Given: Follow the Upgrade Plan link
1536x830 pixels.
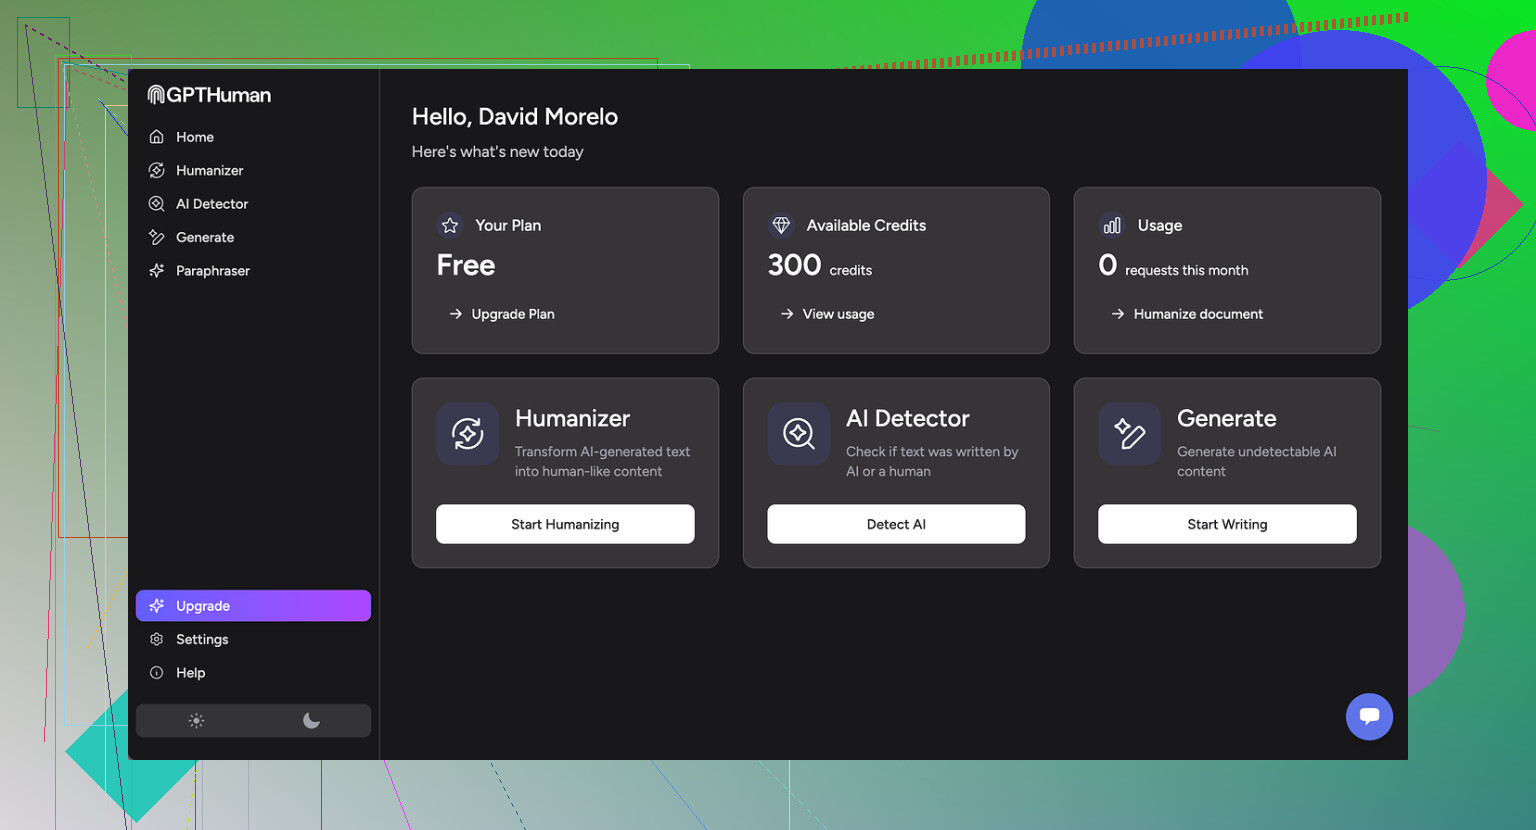Looking at the screenshot, I should 512,314.
